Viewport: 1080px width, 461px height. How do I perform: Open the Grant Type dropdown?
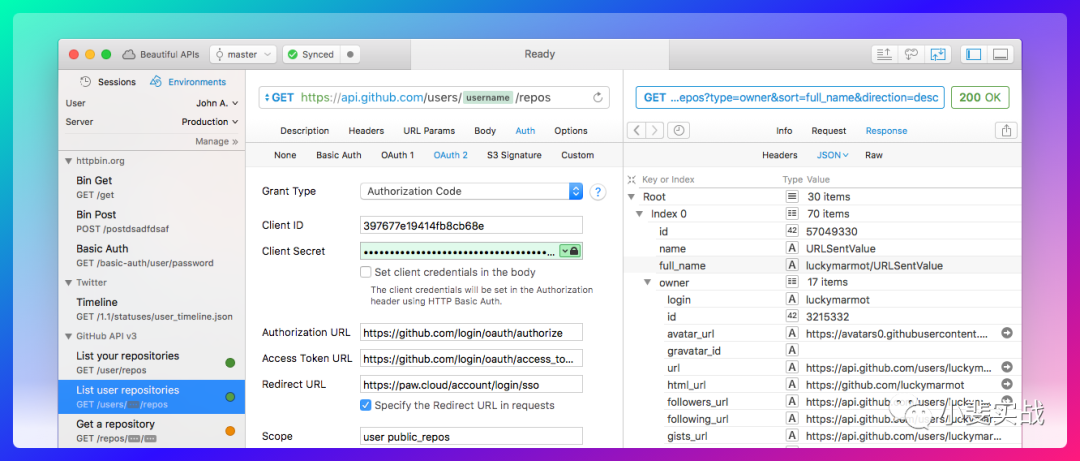(471, 192)
